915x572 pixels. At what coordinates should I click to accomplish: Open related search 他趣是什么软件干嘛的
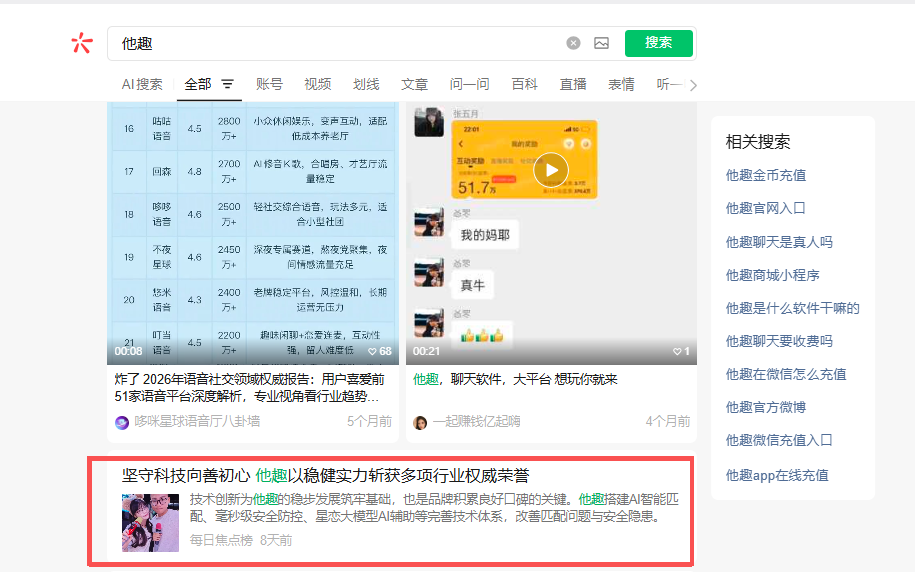[792, 308]
